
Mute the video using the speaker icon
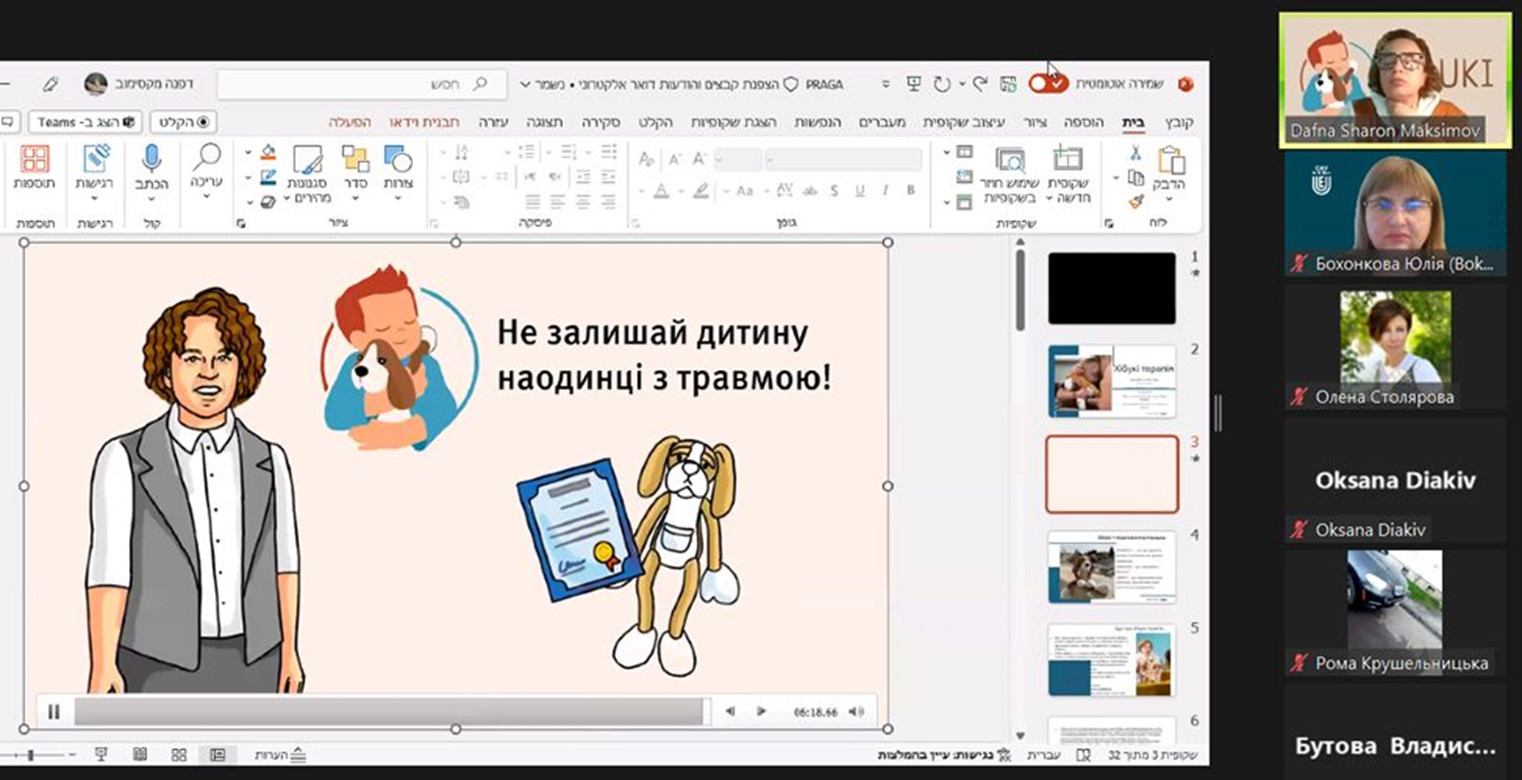pos(856,712)
